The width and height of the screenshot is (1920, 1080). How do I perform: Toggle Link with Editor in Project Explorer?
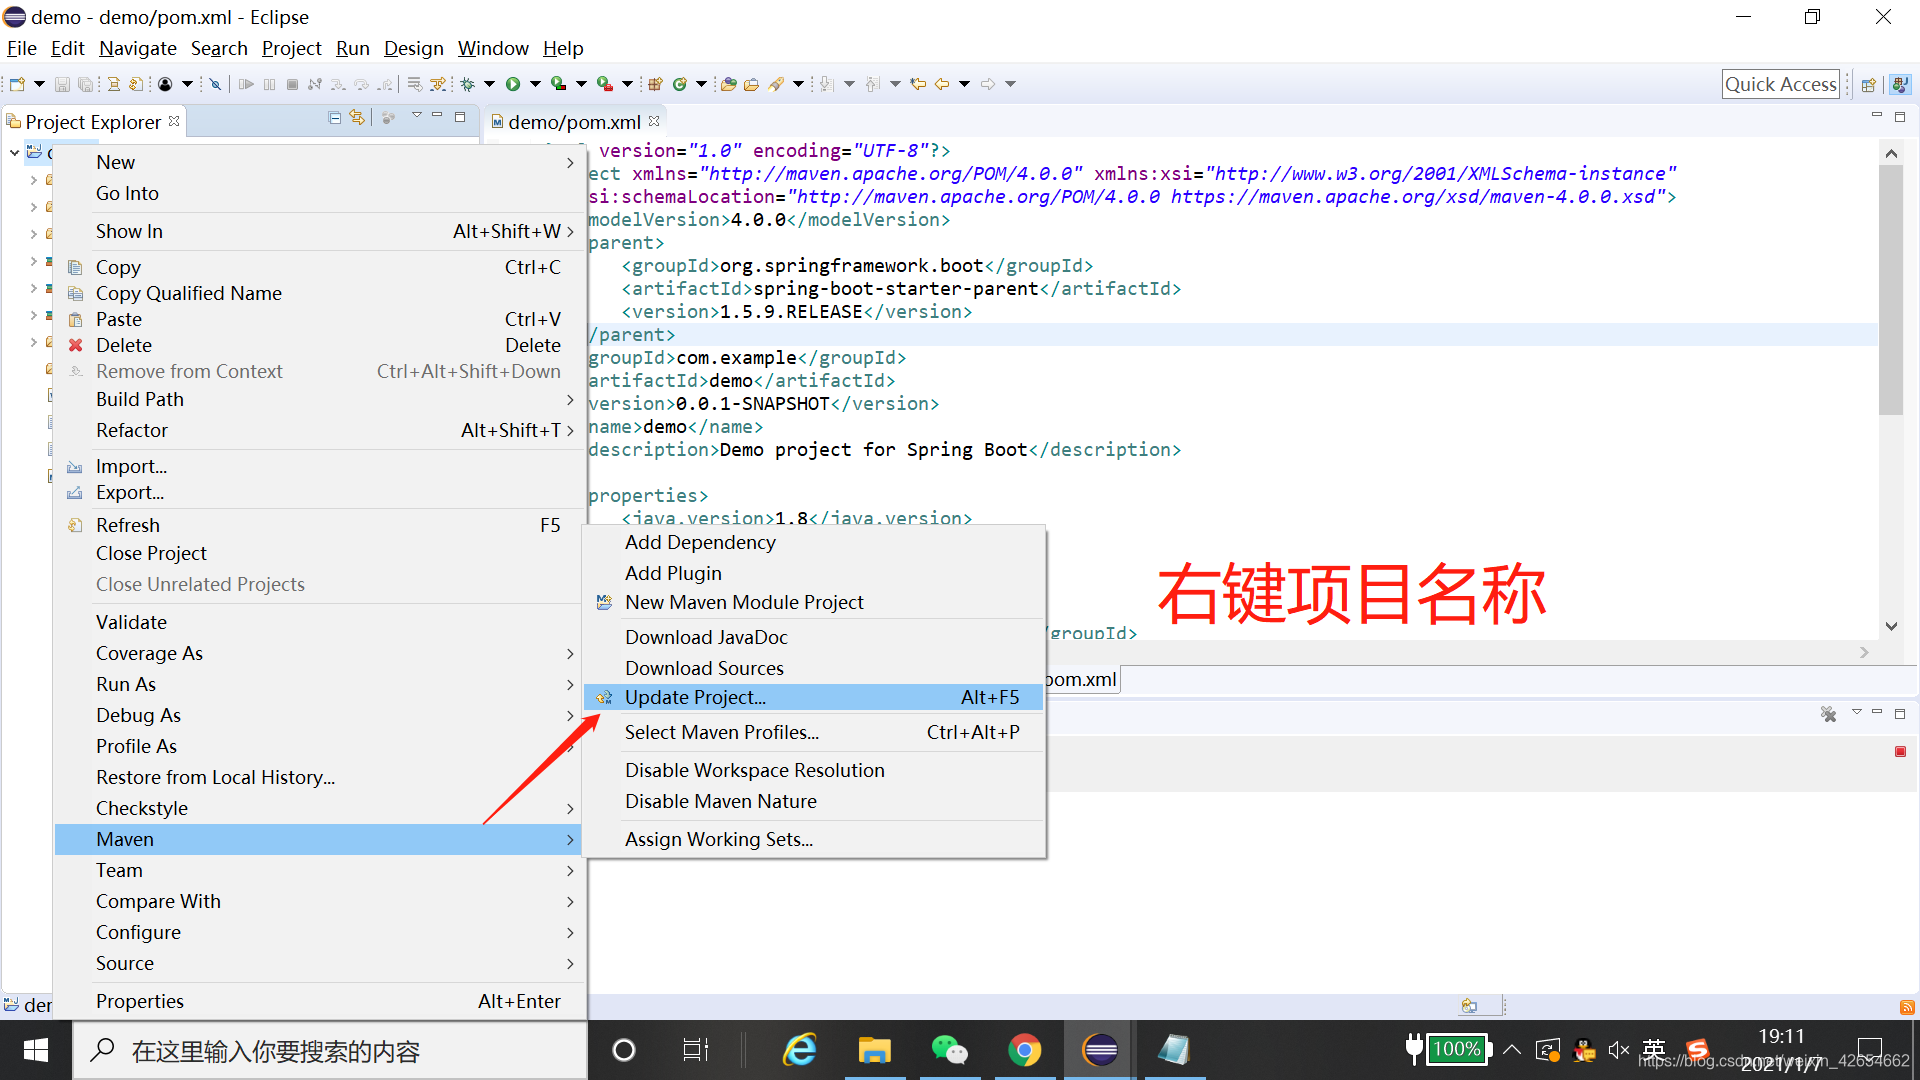357,118
